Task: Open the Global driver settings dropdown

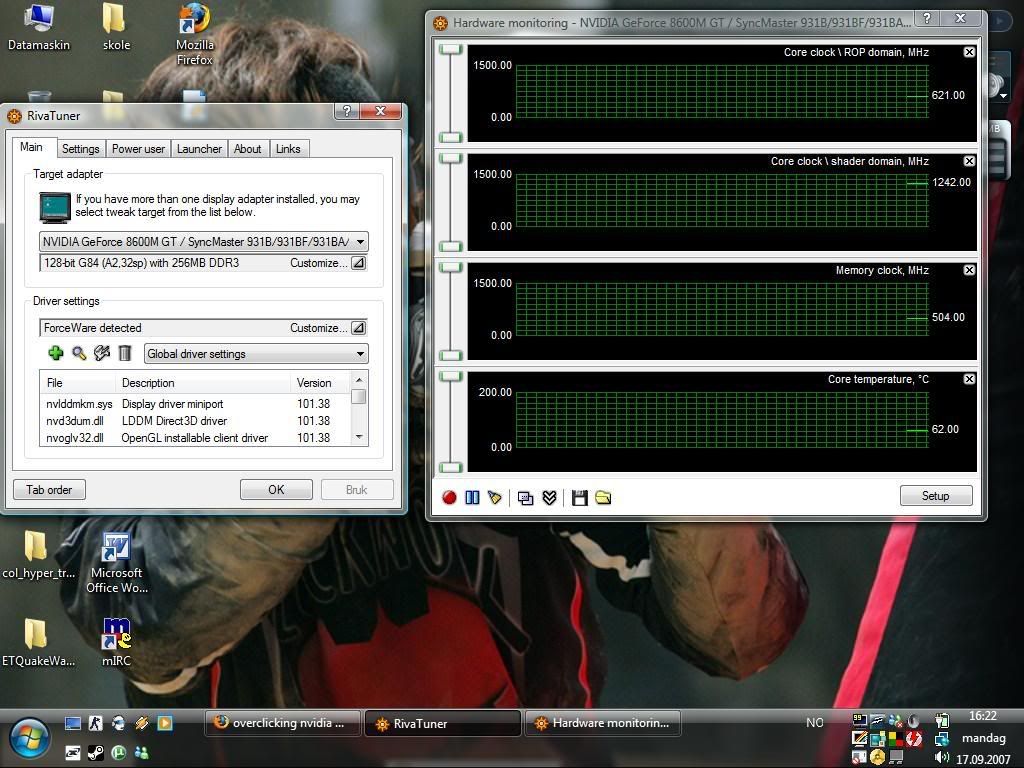Action: [256, 353]
